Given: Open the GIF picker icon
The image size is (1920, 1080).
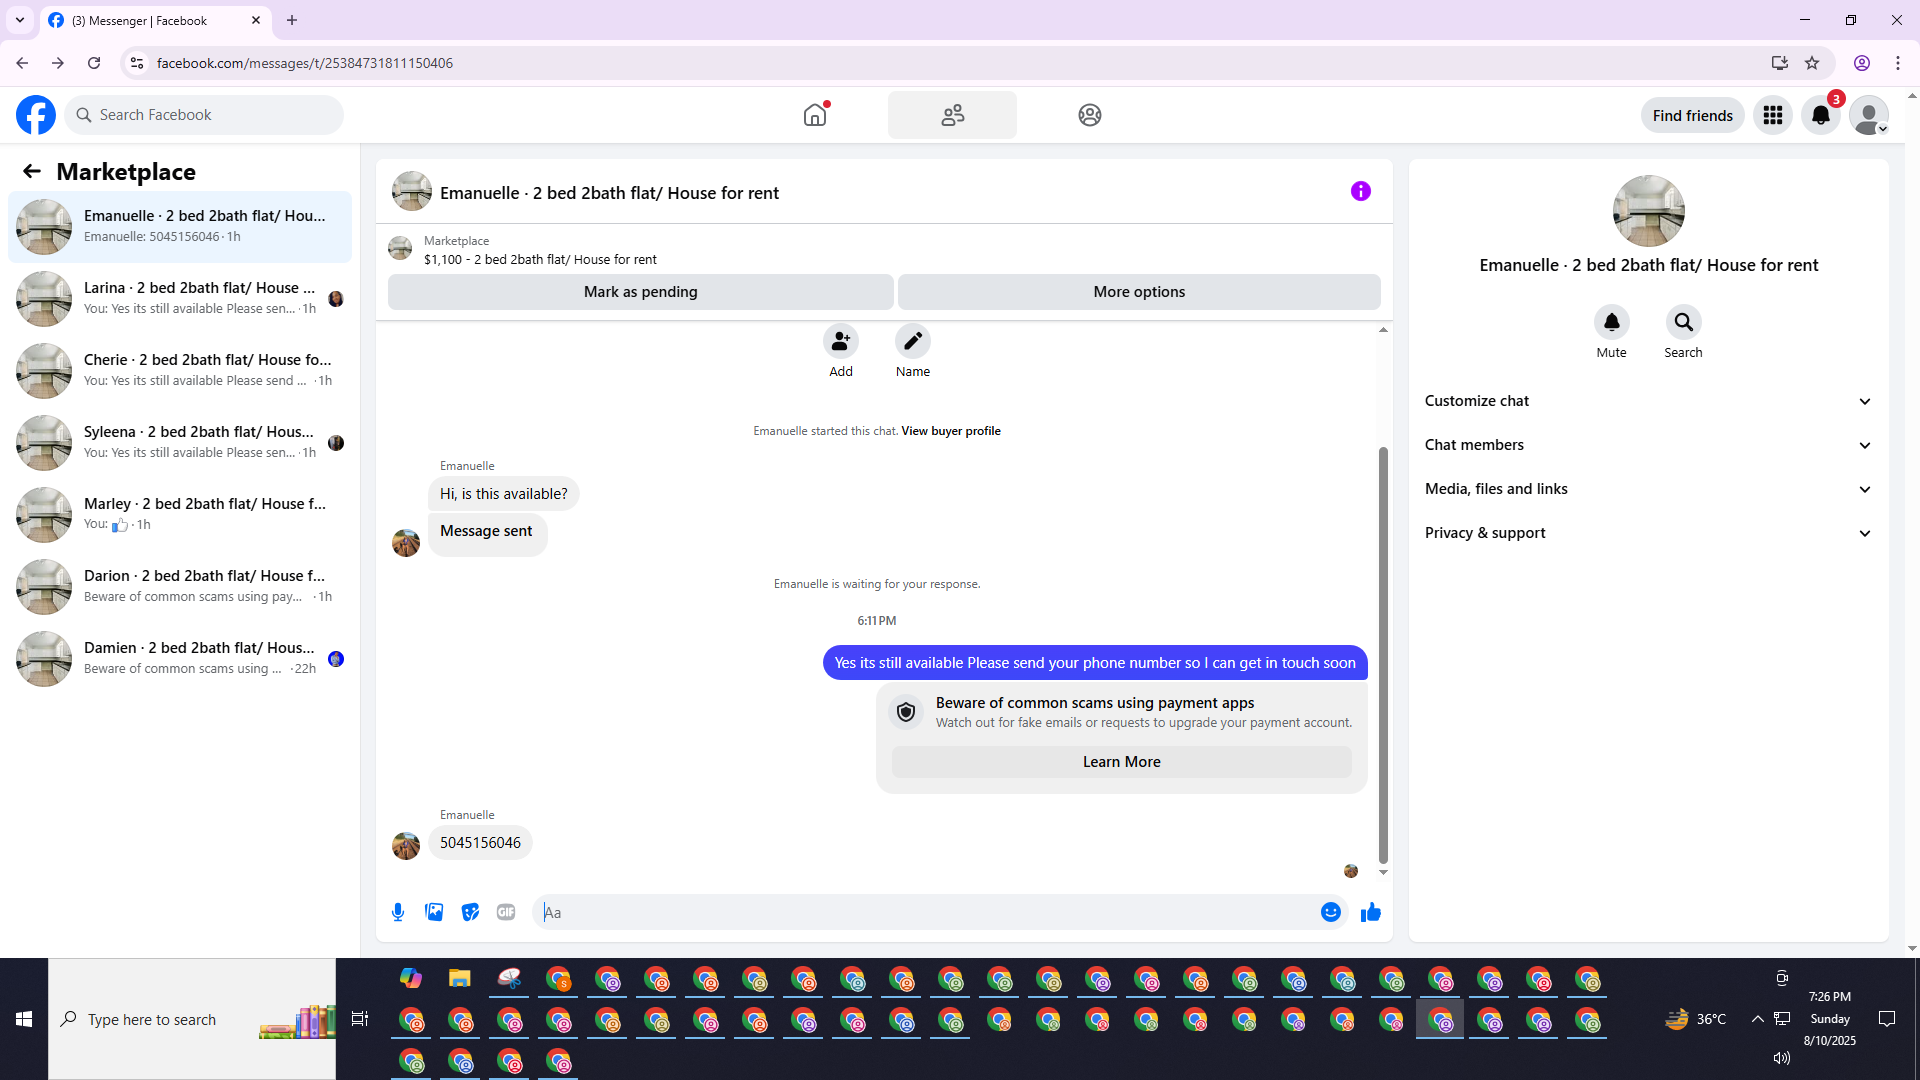Looking at the screenshot, I should [x=506, y=912].
